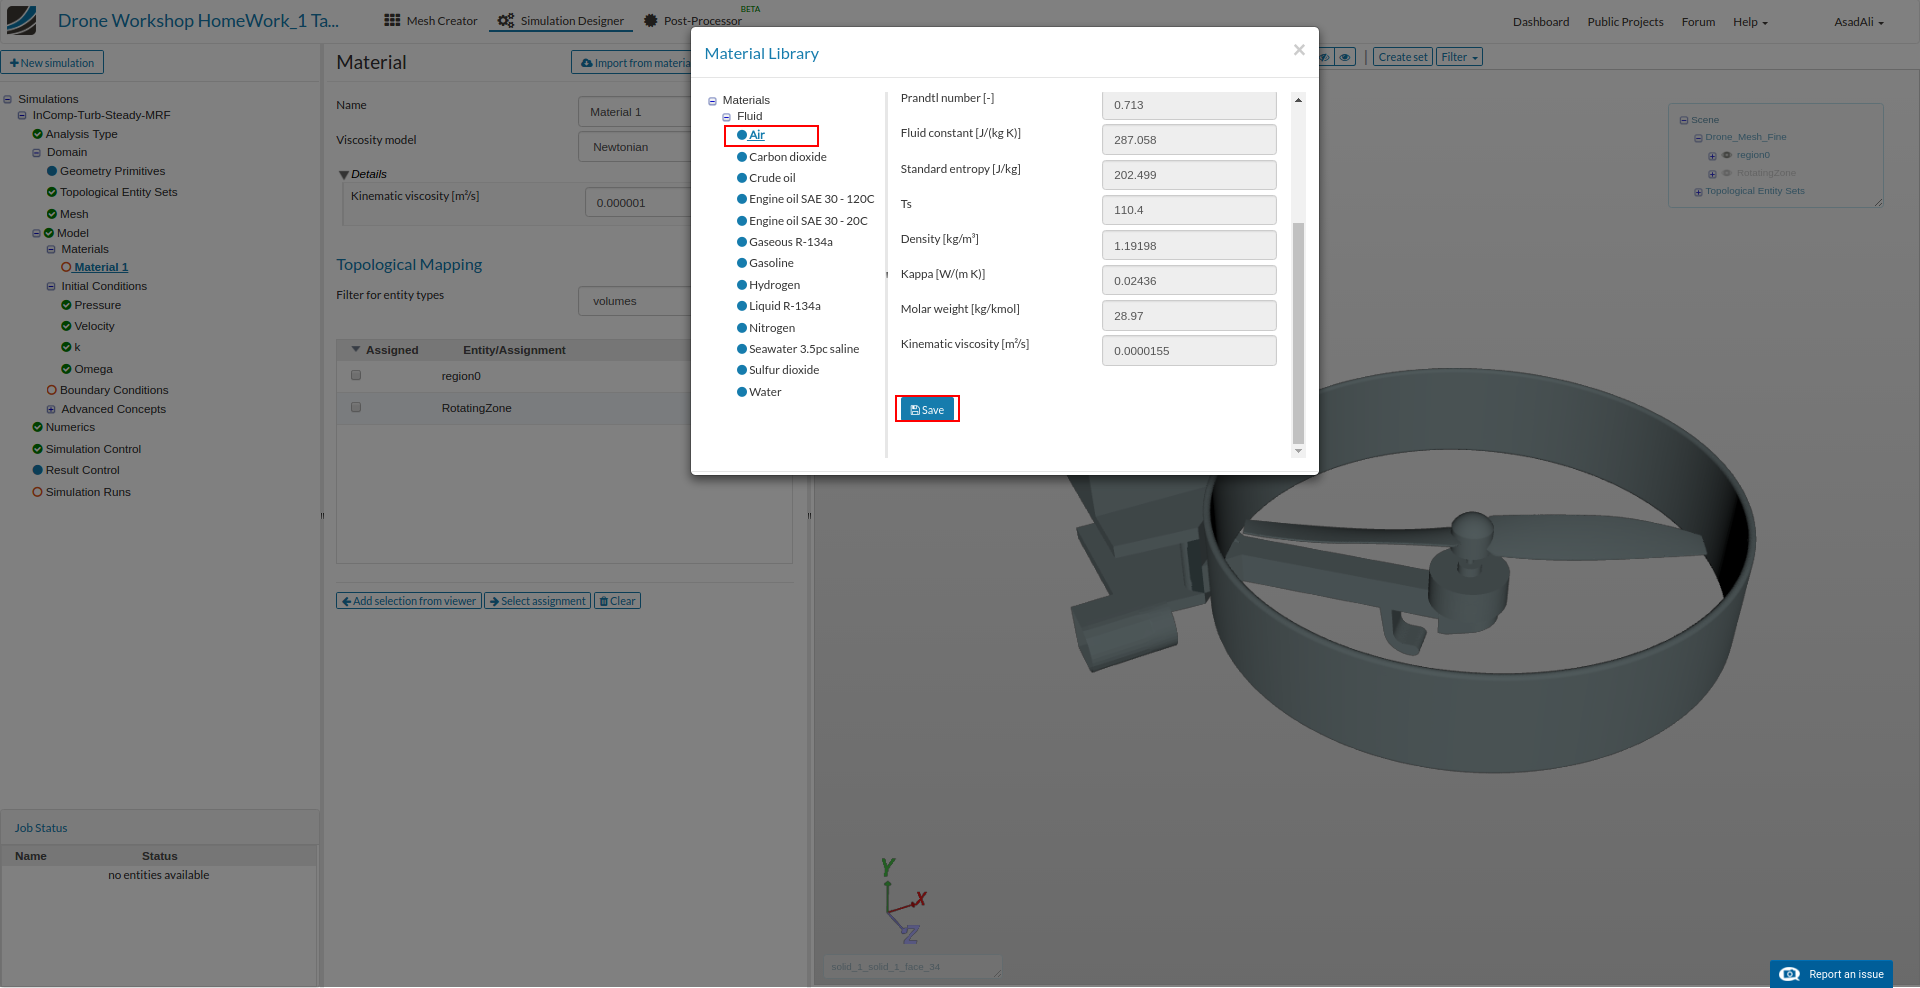
Task: Toggle visibility eye for region0 in Scene
Action: [1726, 155]
